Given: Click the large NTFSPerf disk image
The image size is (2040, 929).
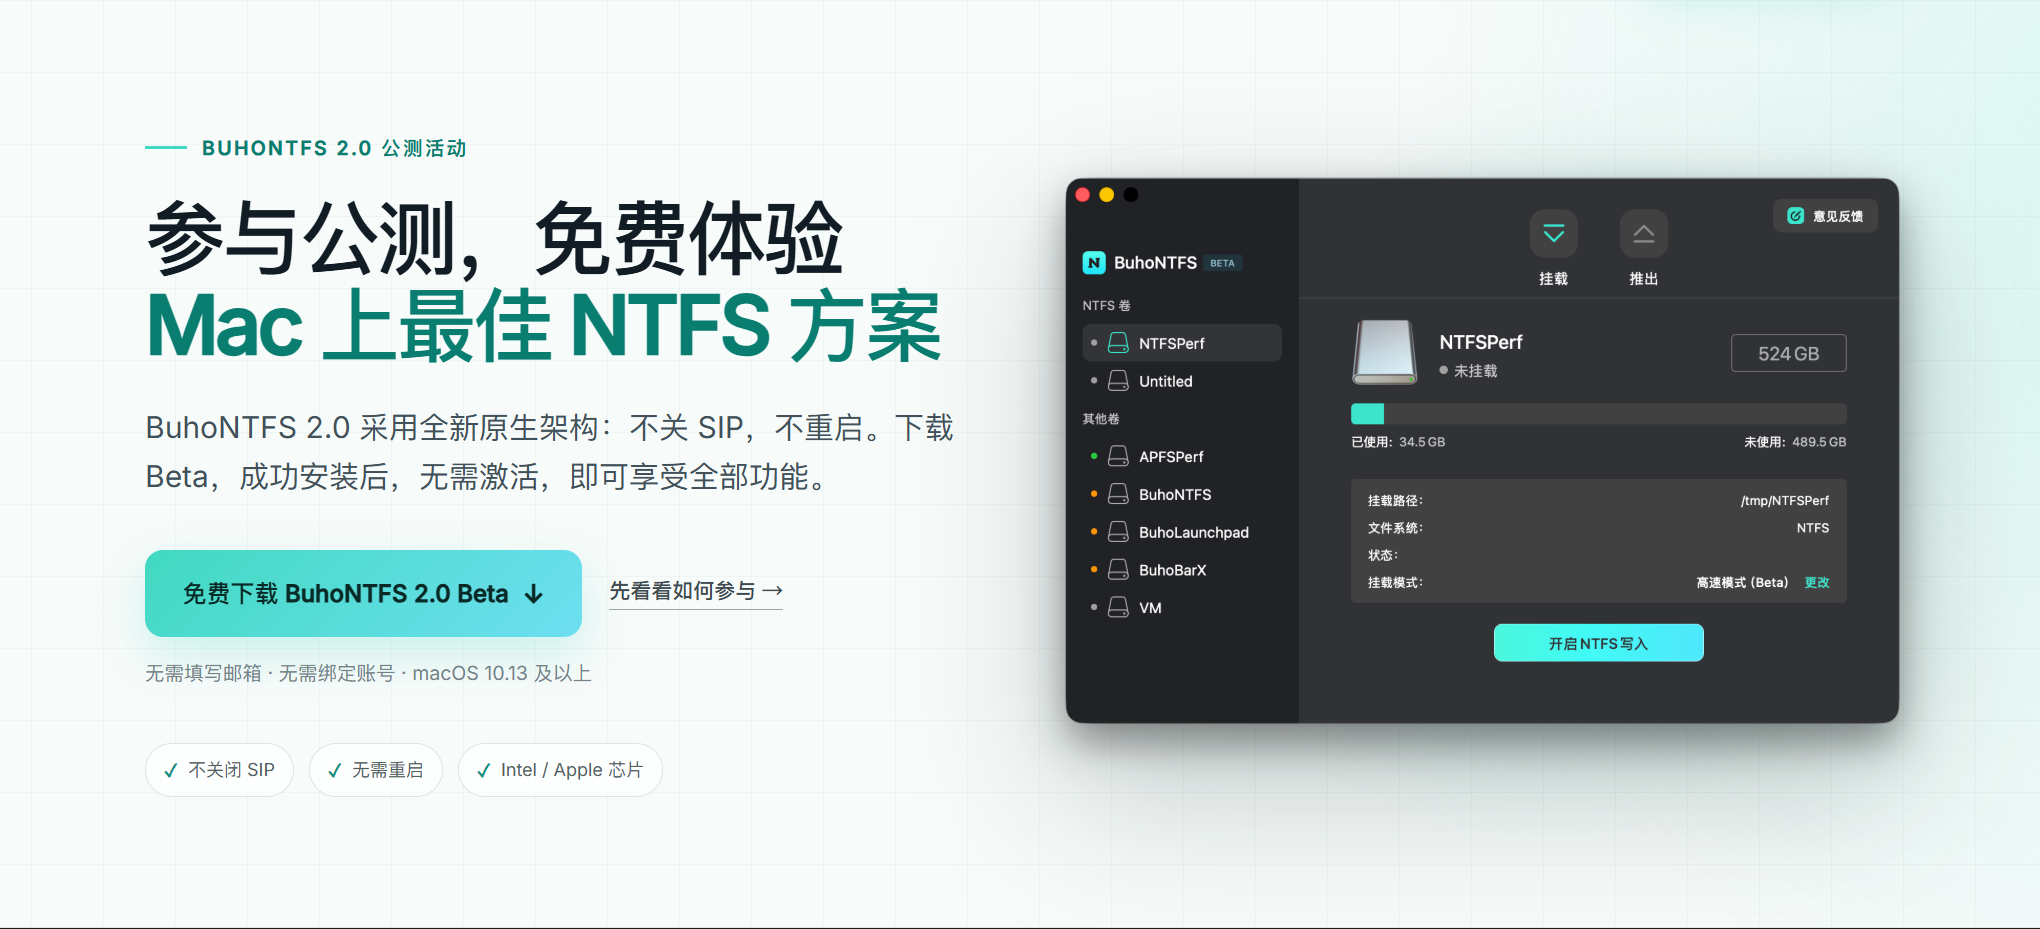Looking at the screenshot, I should click(1385, 352).
